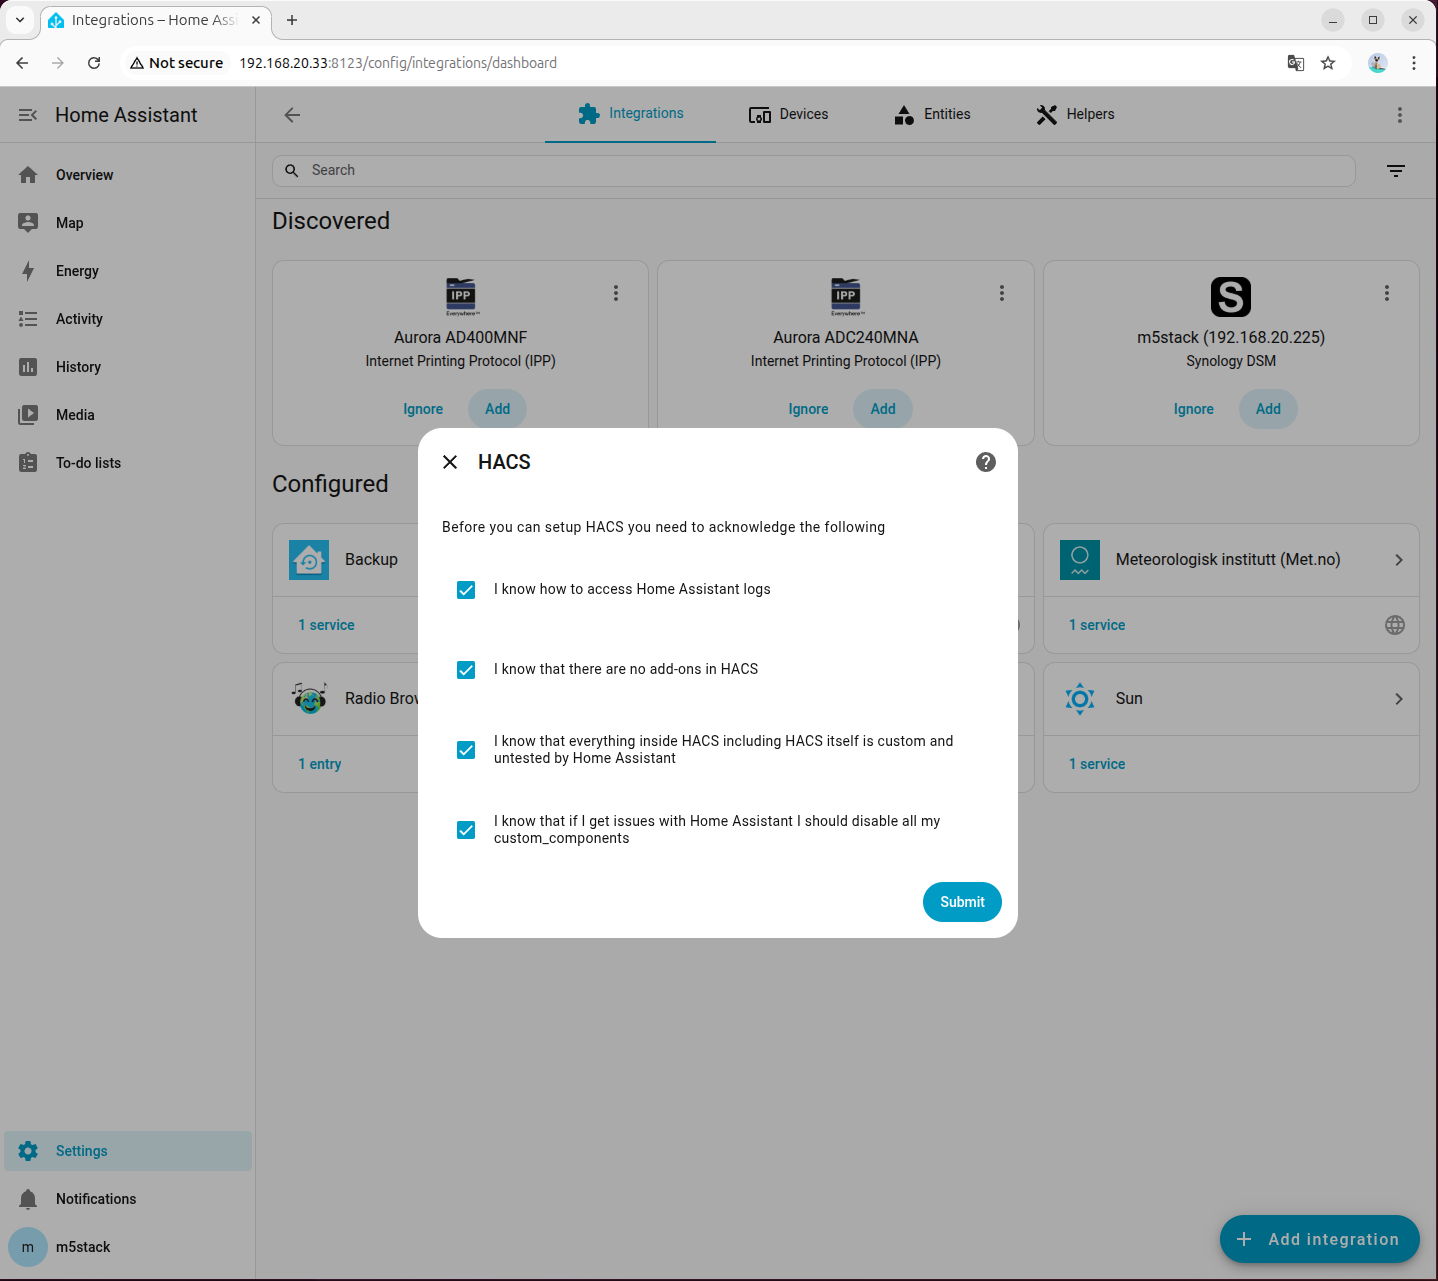Open Notifications bell in sidebar
This screenshot has height=1281, width=1438.
[x=28, y=1199]
